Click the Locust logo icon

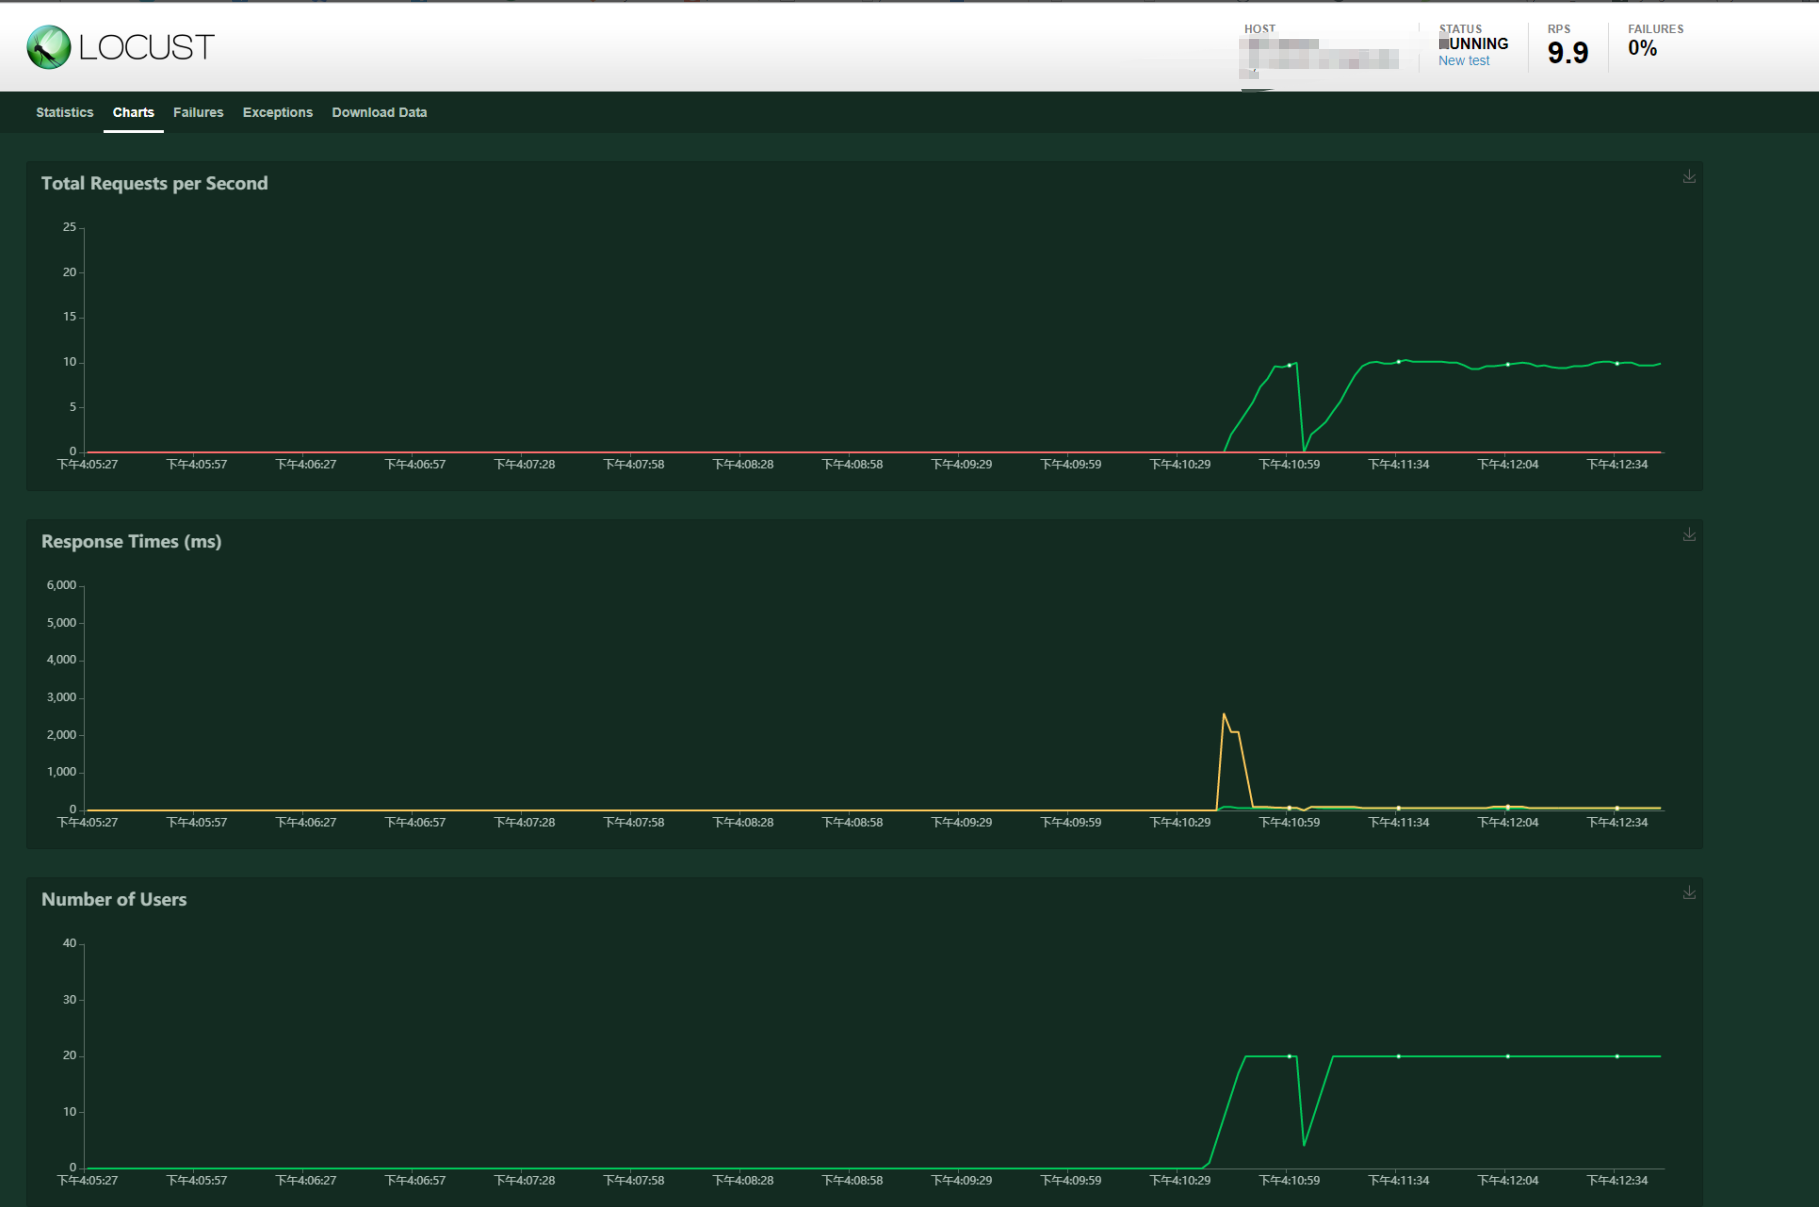[x=48, y=47]
